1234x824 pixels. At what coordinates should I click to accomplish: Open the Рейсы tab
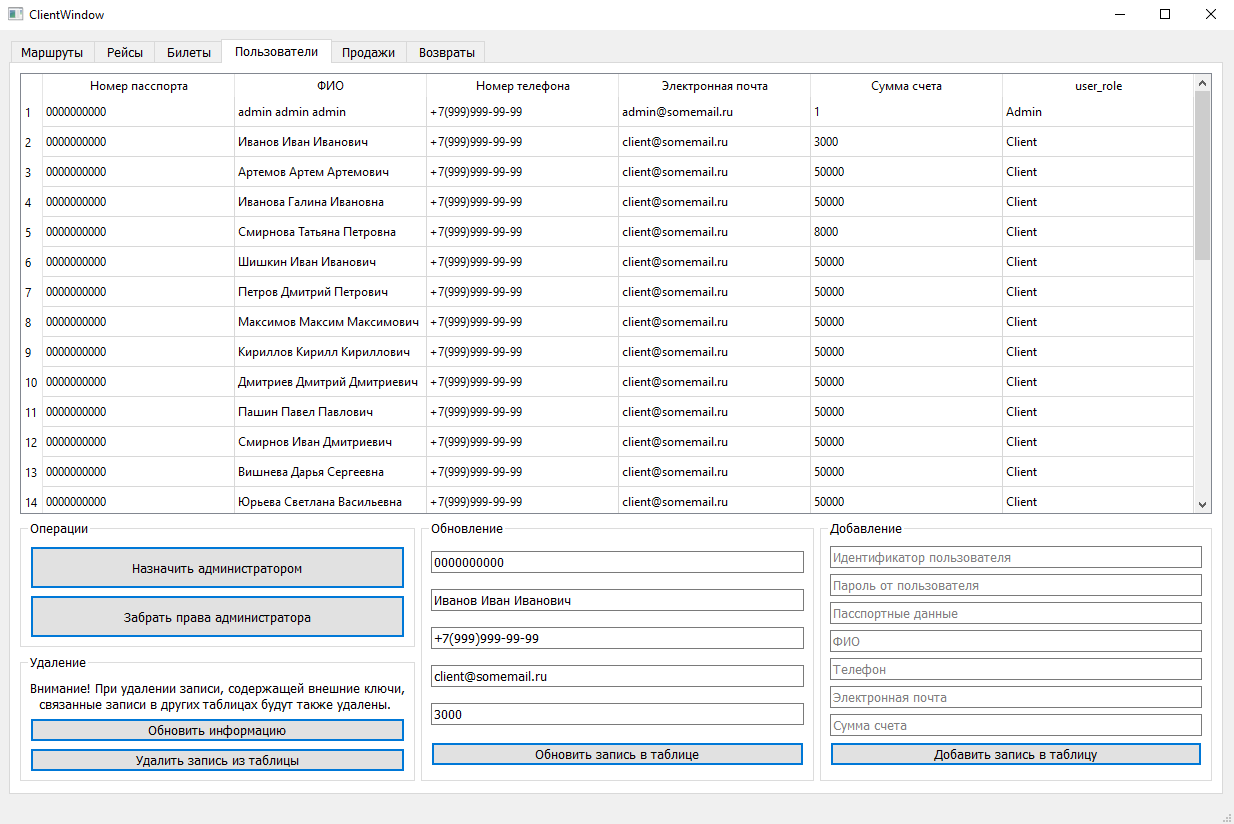click(124, 52)
